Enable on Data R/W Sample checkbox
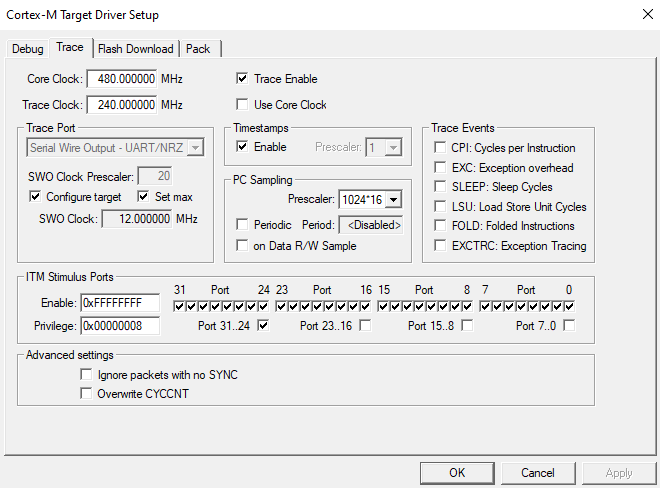Viewport: 662px width, 488px height. click(x=242, y=245)
